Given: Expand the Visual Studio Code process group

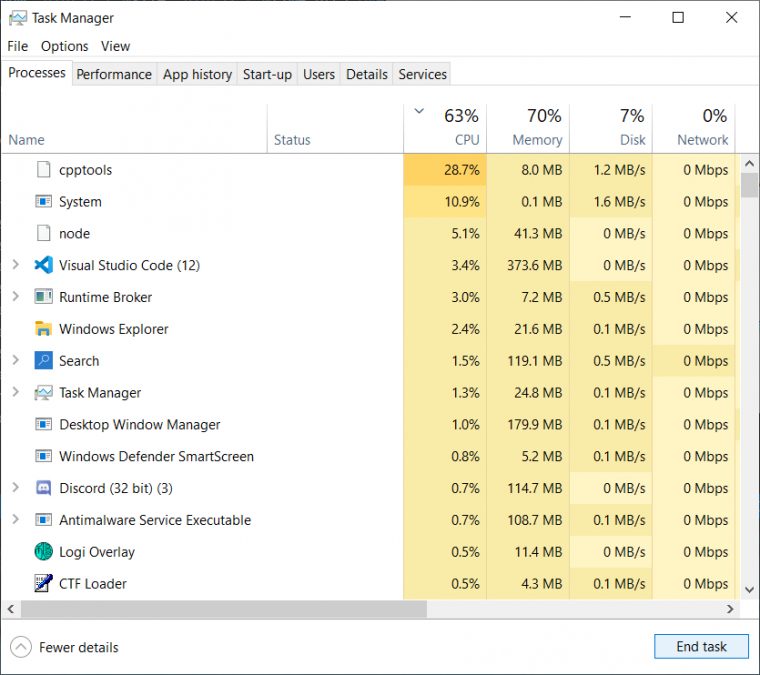Looking at the screenshot, I should 16,265.
